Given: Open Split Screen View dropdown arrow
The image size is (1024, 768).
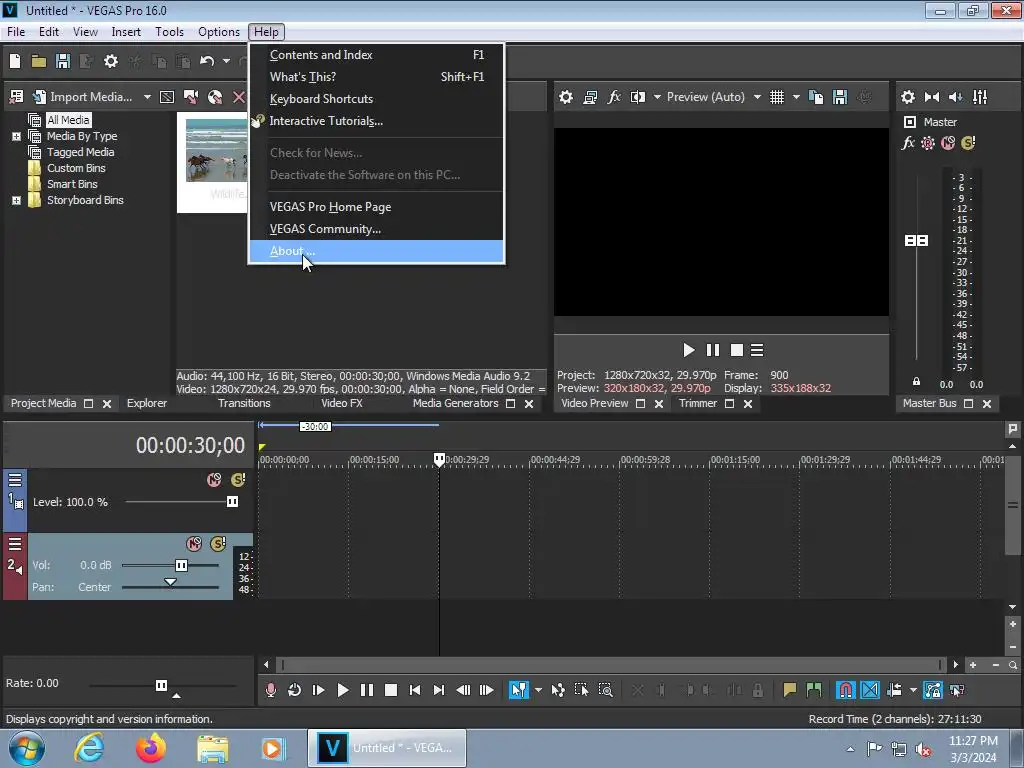Looking at the screenshot, I should 657,97.
